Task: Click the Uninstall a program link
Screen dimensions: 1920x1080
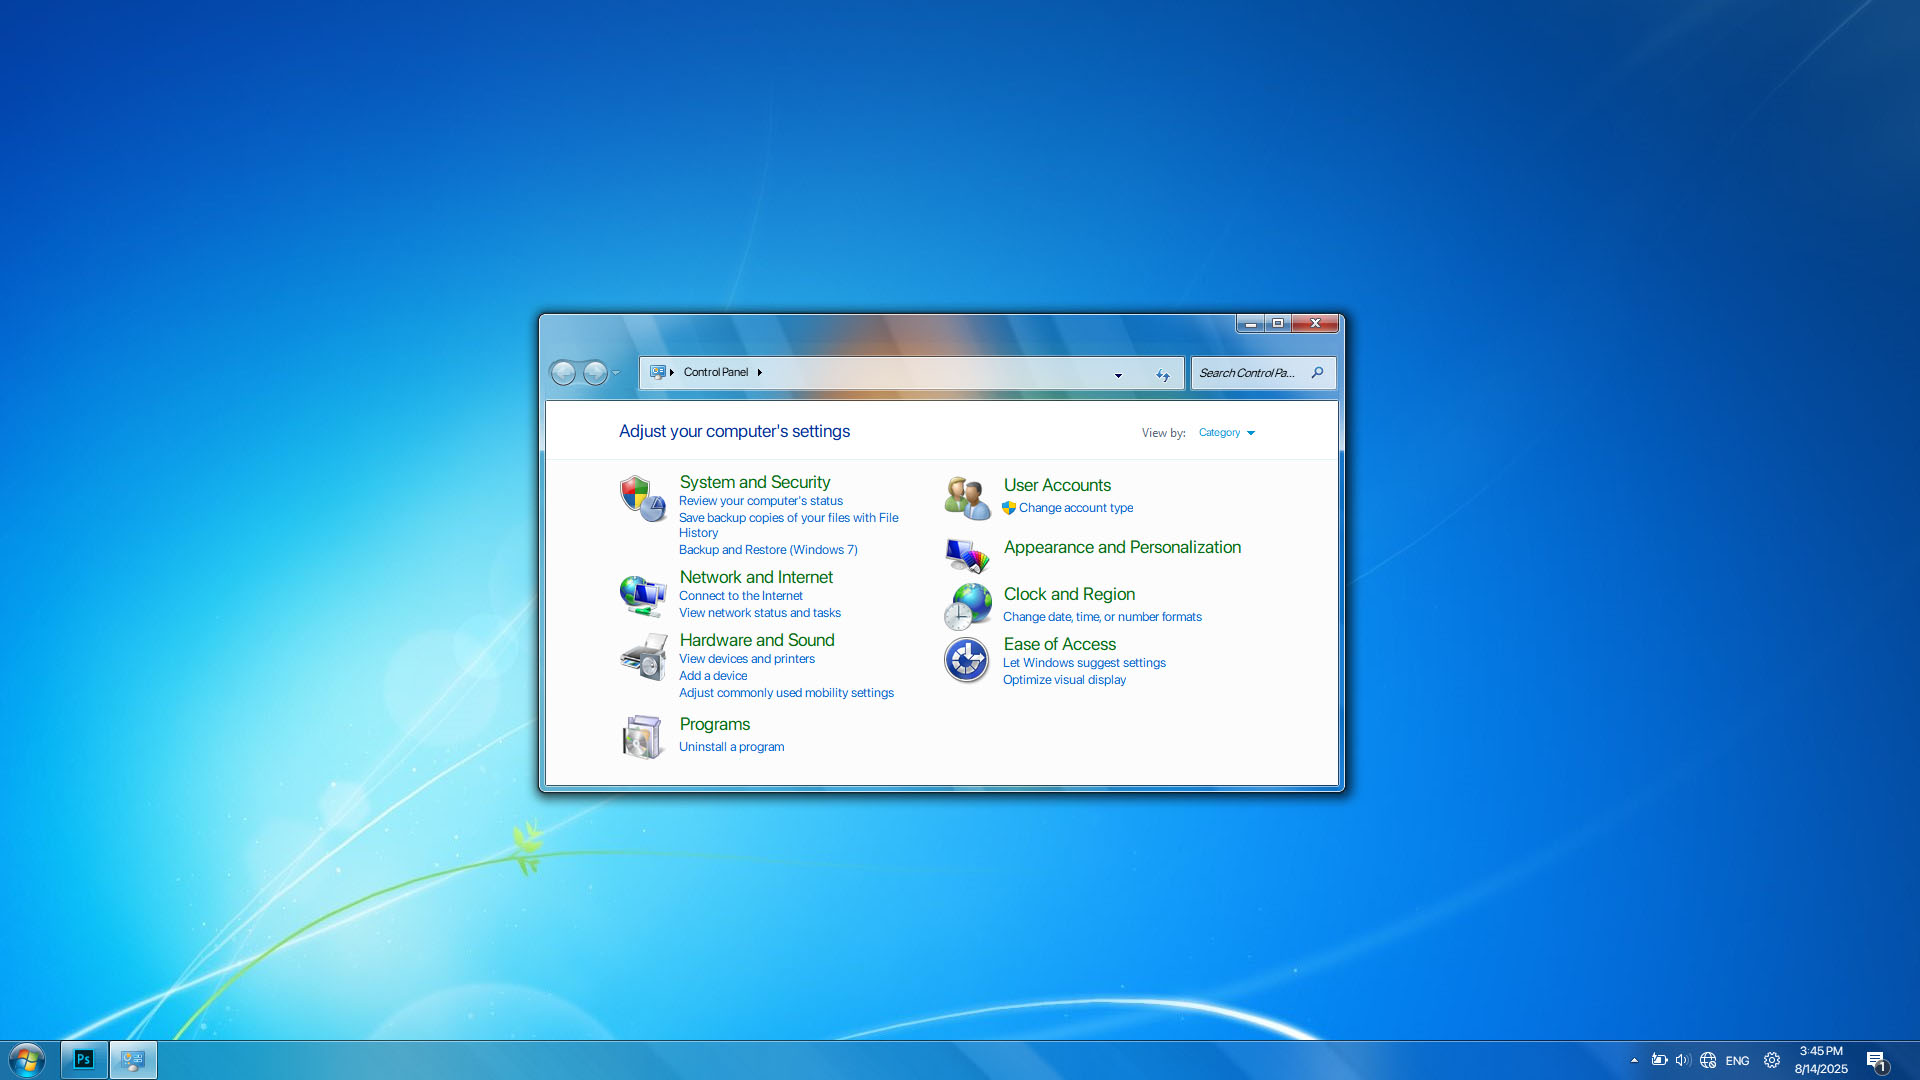Action: (x=731, y=747)
